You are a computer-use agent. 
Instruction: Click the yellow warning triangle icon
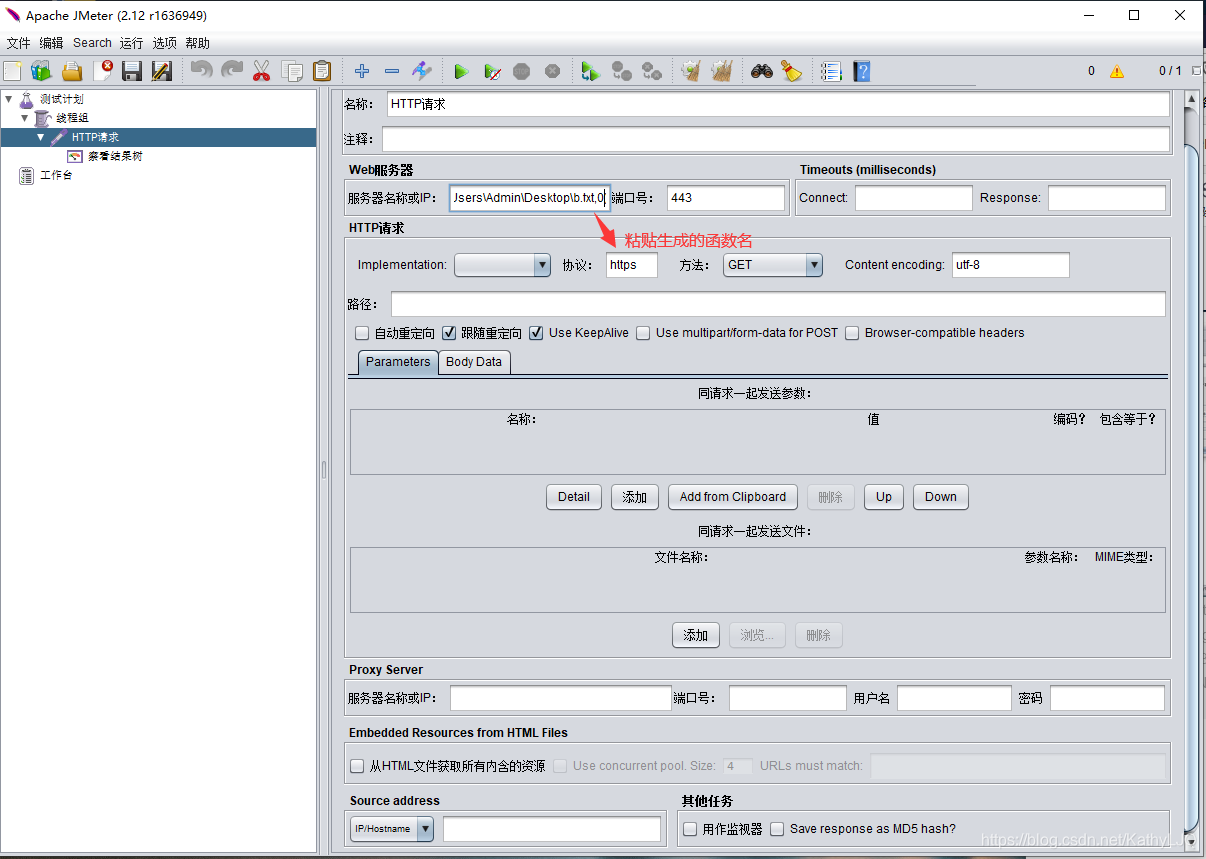click(1116, 71)
